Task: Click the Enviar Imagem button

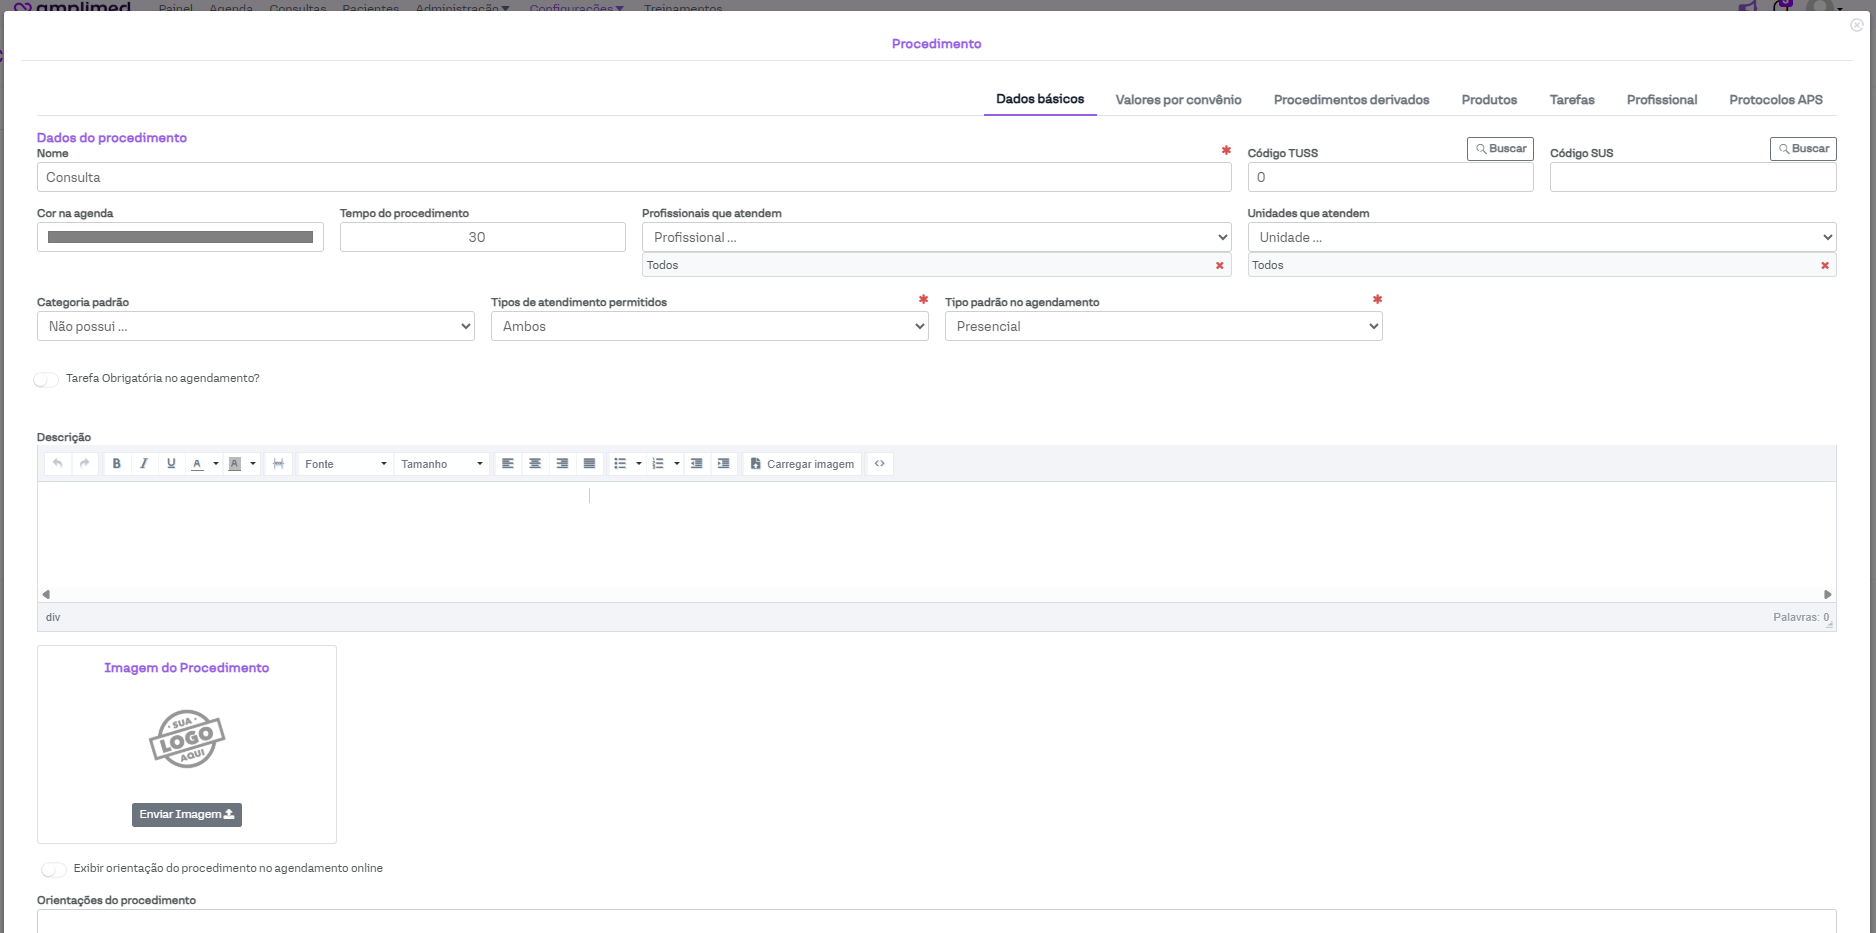Action: [187, 815]
